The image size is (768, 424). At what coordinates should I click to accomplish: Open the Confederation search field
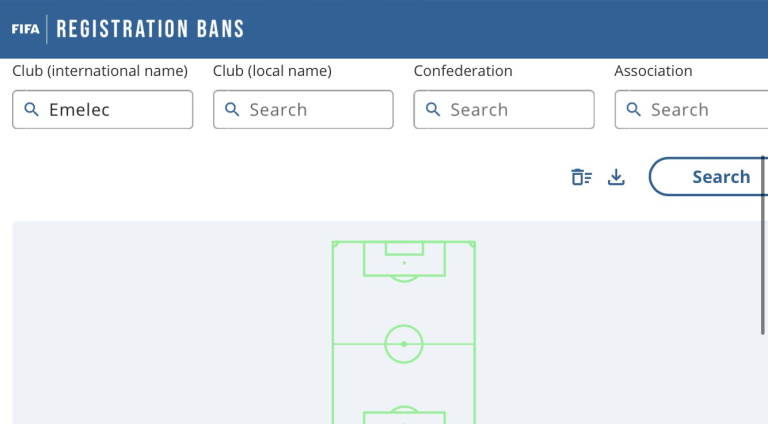click(504, 109)
